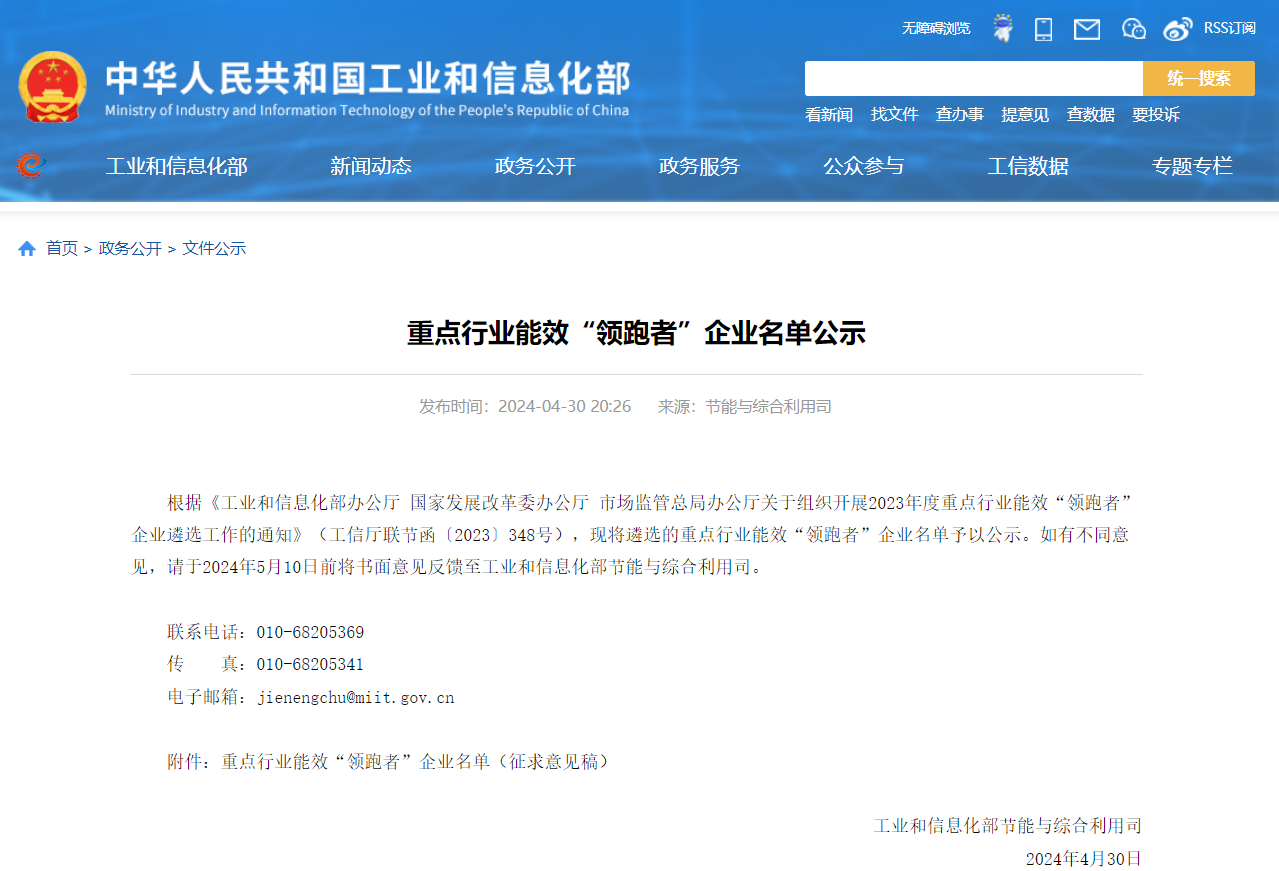
Task: Click the 文件公示 breadcrumb link
Action: pyautogui.click(x=214, y=248)
